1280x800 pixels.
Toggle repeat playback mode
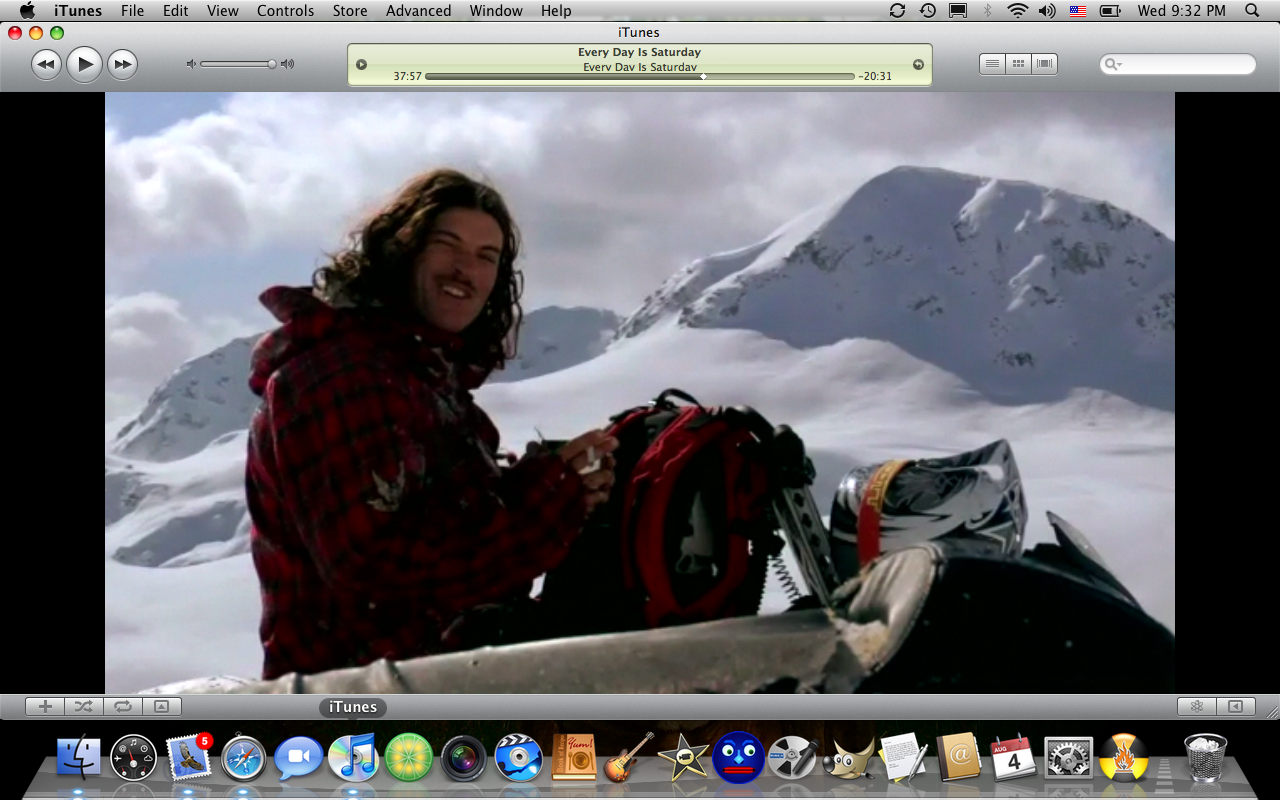pyautogui.click(x=122, y=706)
